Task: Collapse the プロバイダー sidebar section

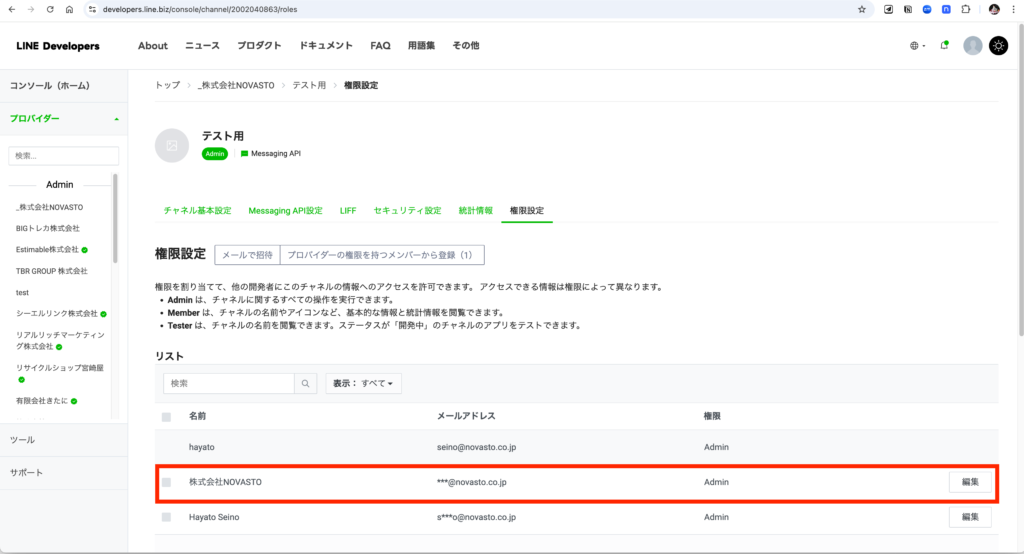Action: coord(64,118)
